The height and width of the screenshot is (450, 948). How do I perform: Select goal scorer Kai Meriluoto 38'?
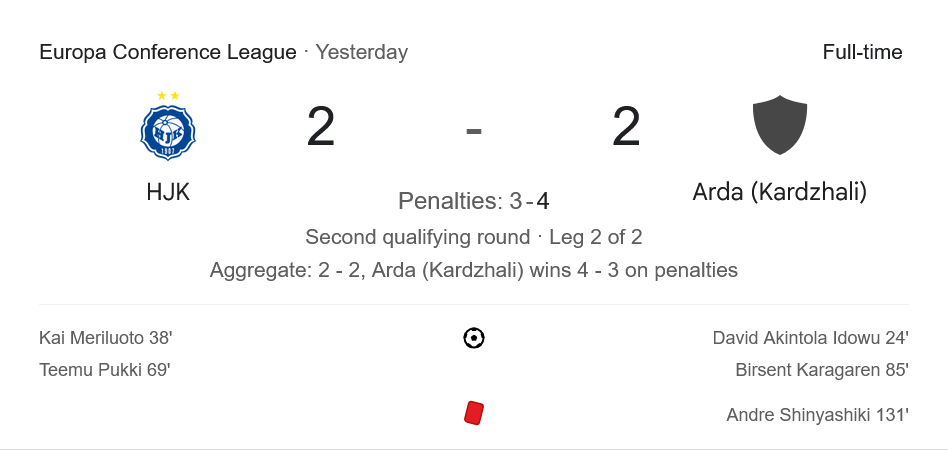pos(106,338)
